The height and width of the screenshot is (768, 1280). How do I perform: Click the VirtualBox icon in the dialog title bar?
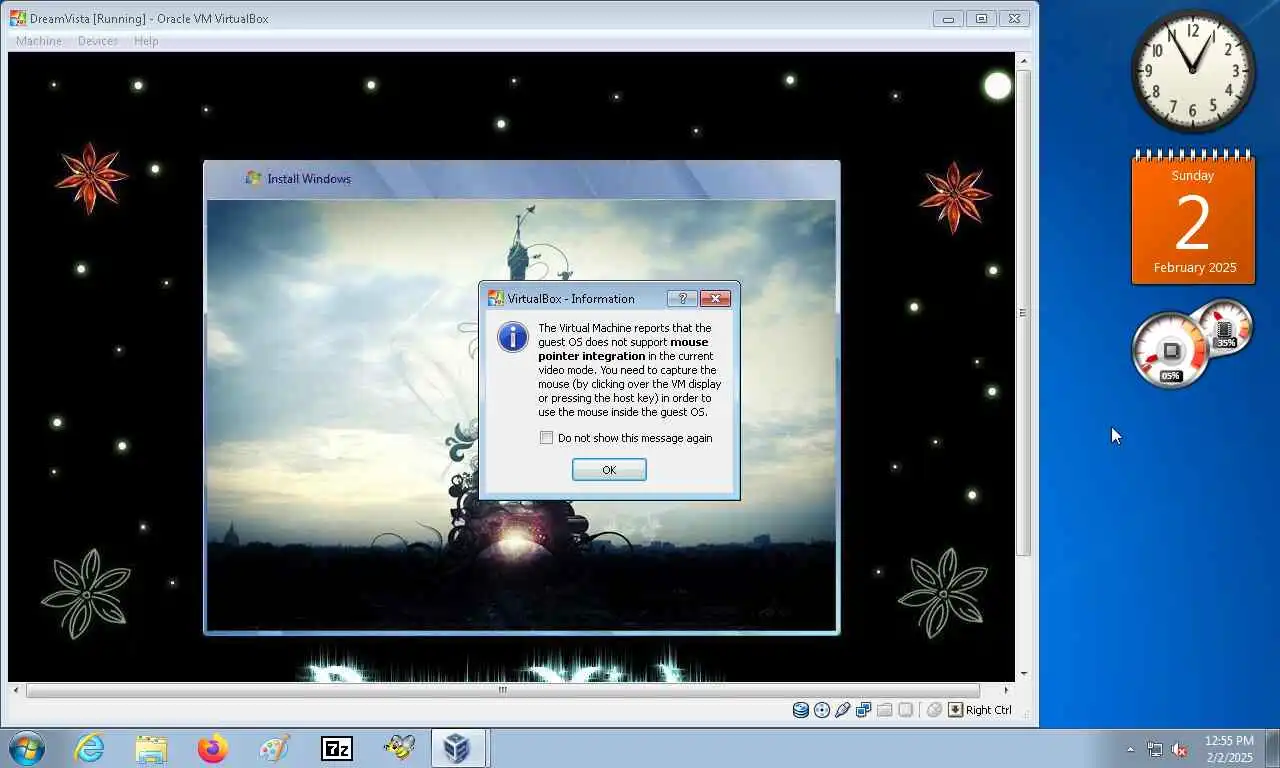(x=495, y=298)
